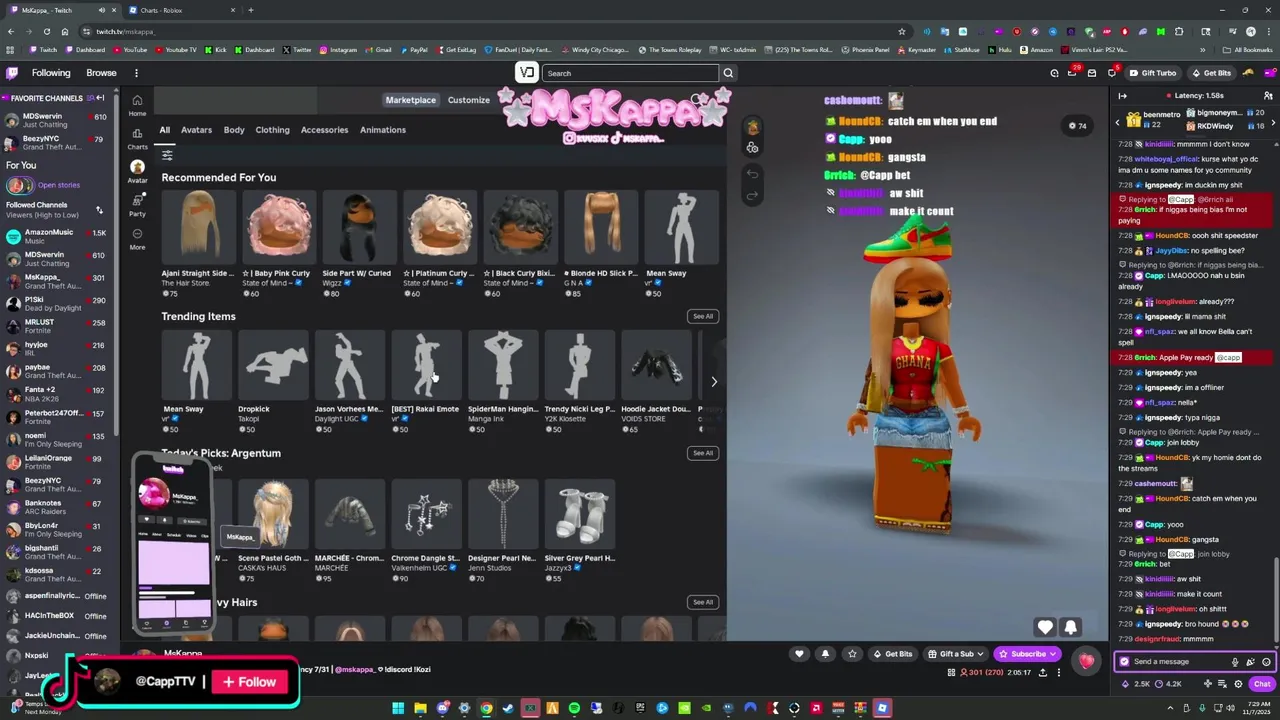The width and height of the screenshot is (1280, 720).
Task: See all Today's Picks Argentum items
Action: tap(703, 453)
